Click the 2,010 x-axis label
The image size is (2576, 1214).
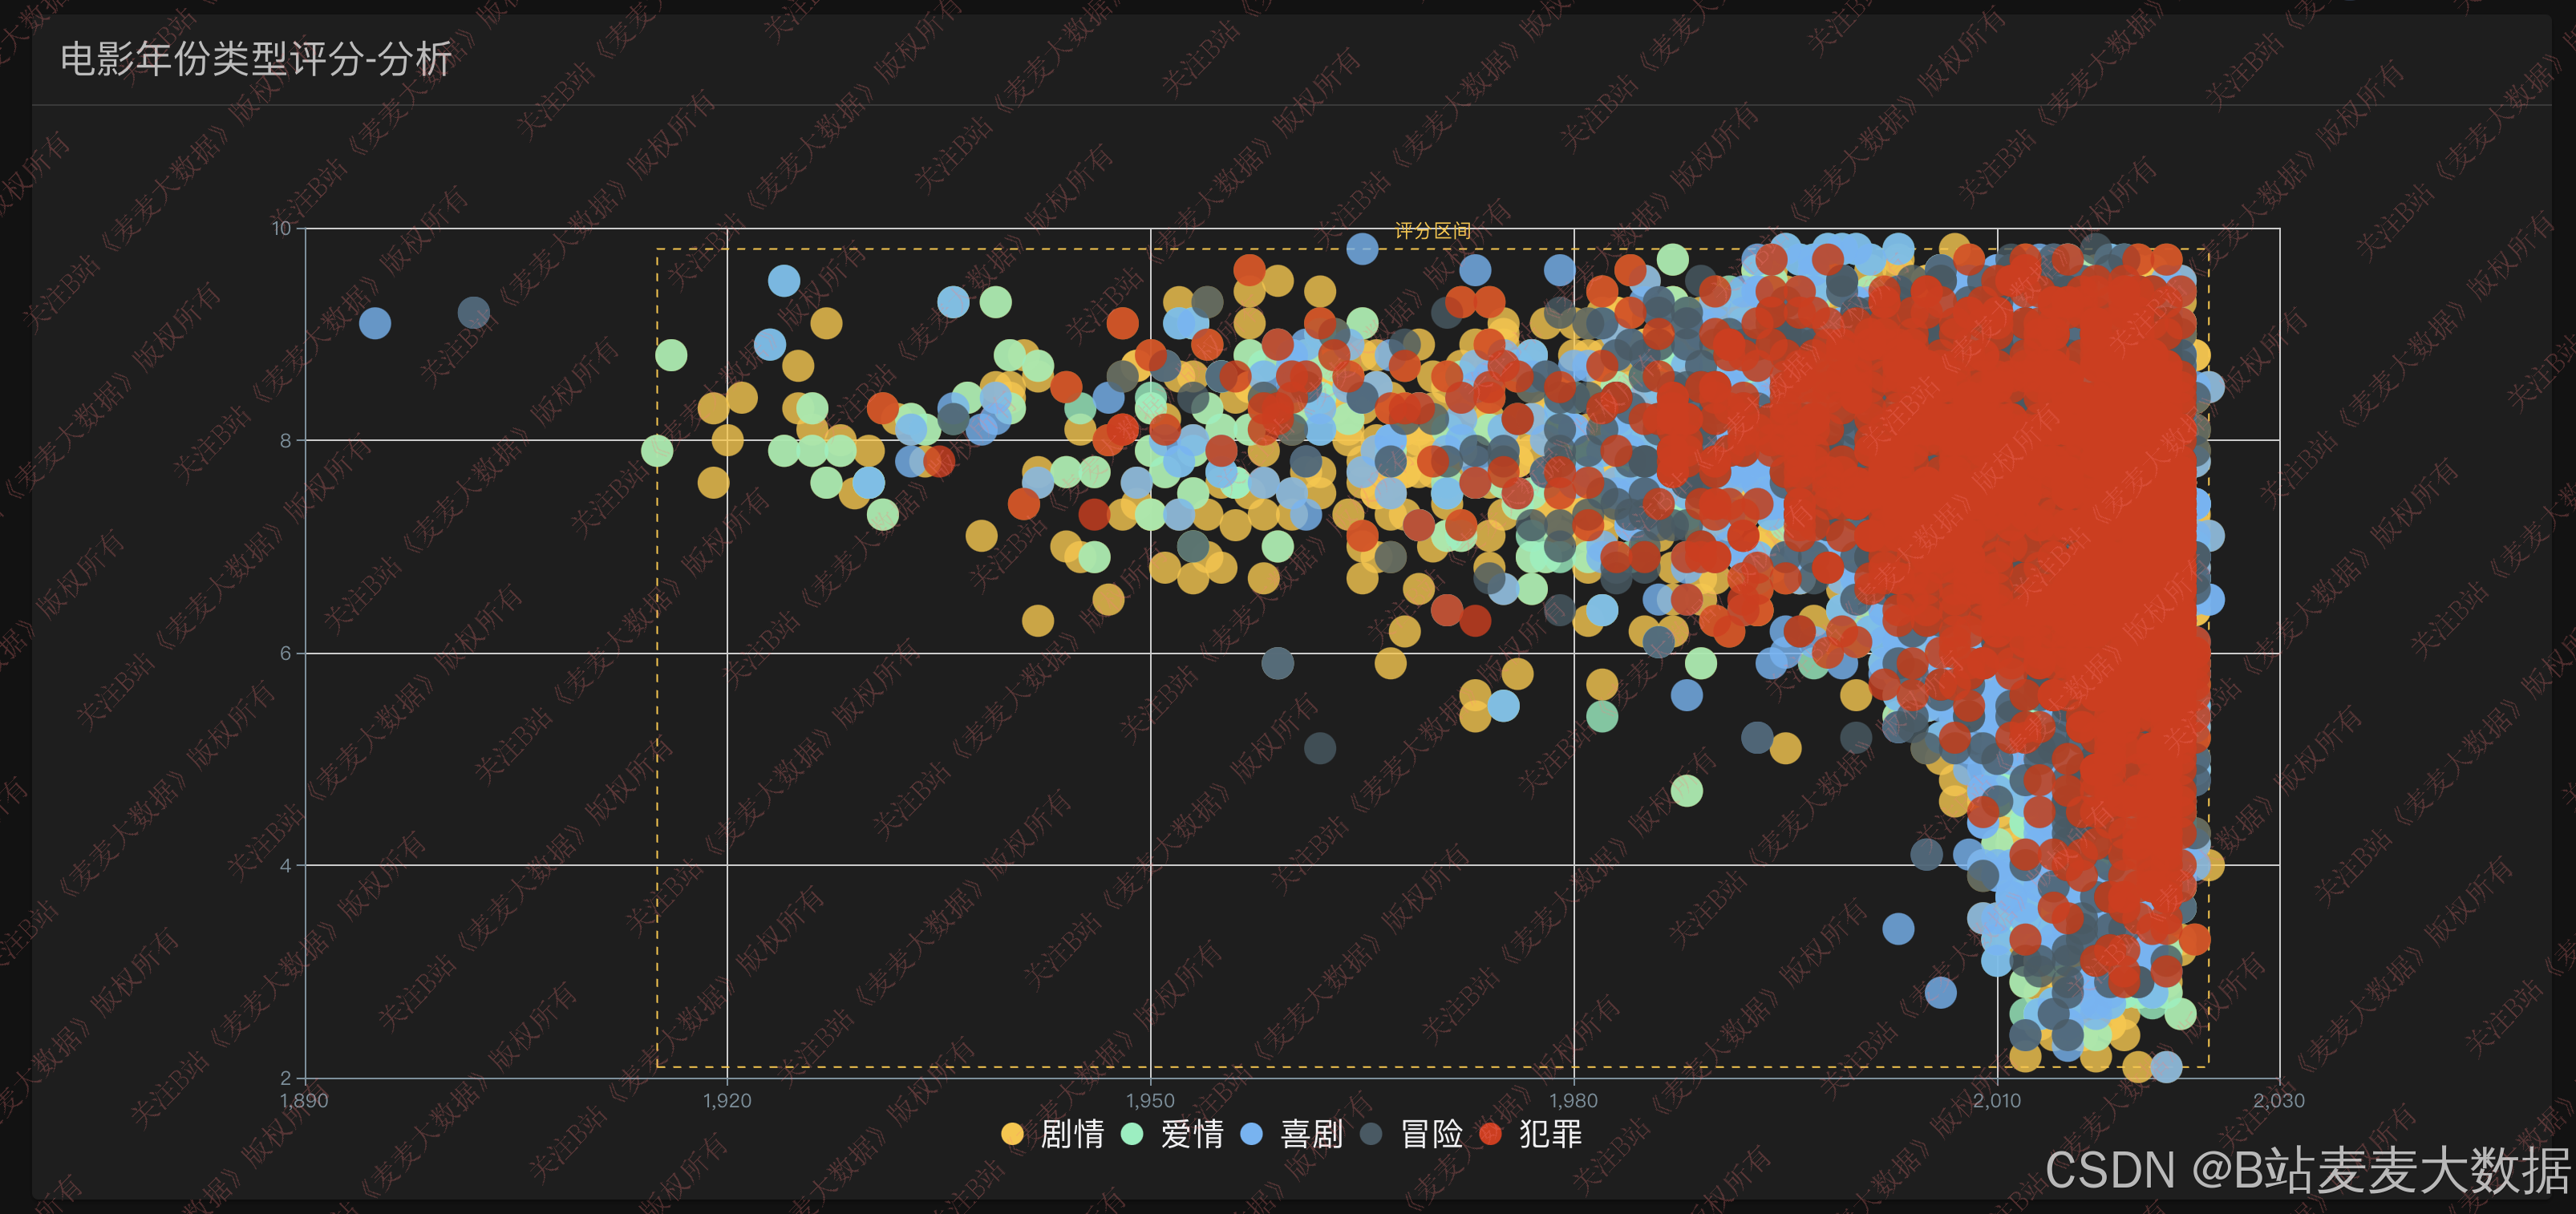coord(1996,1101)
